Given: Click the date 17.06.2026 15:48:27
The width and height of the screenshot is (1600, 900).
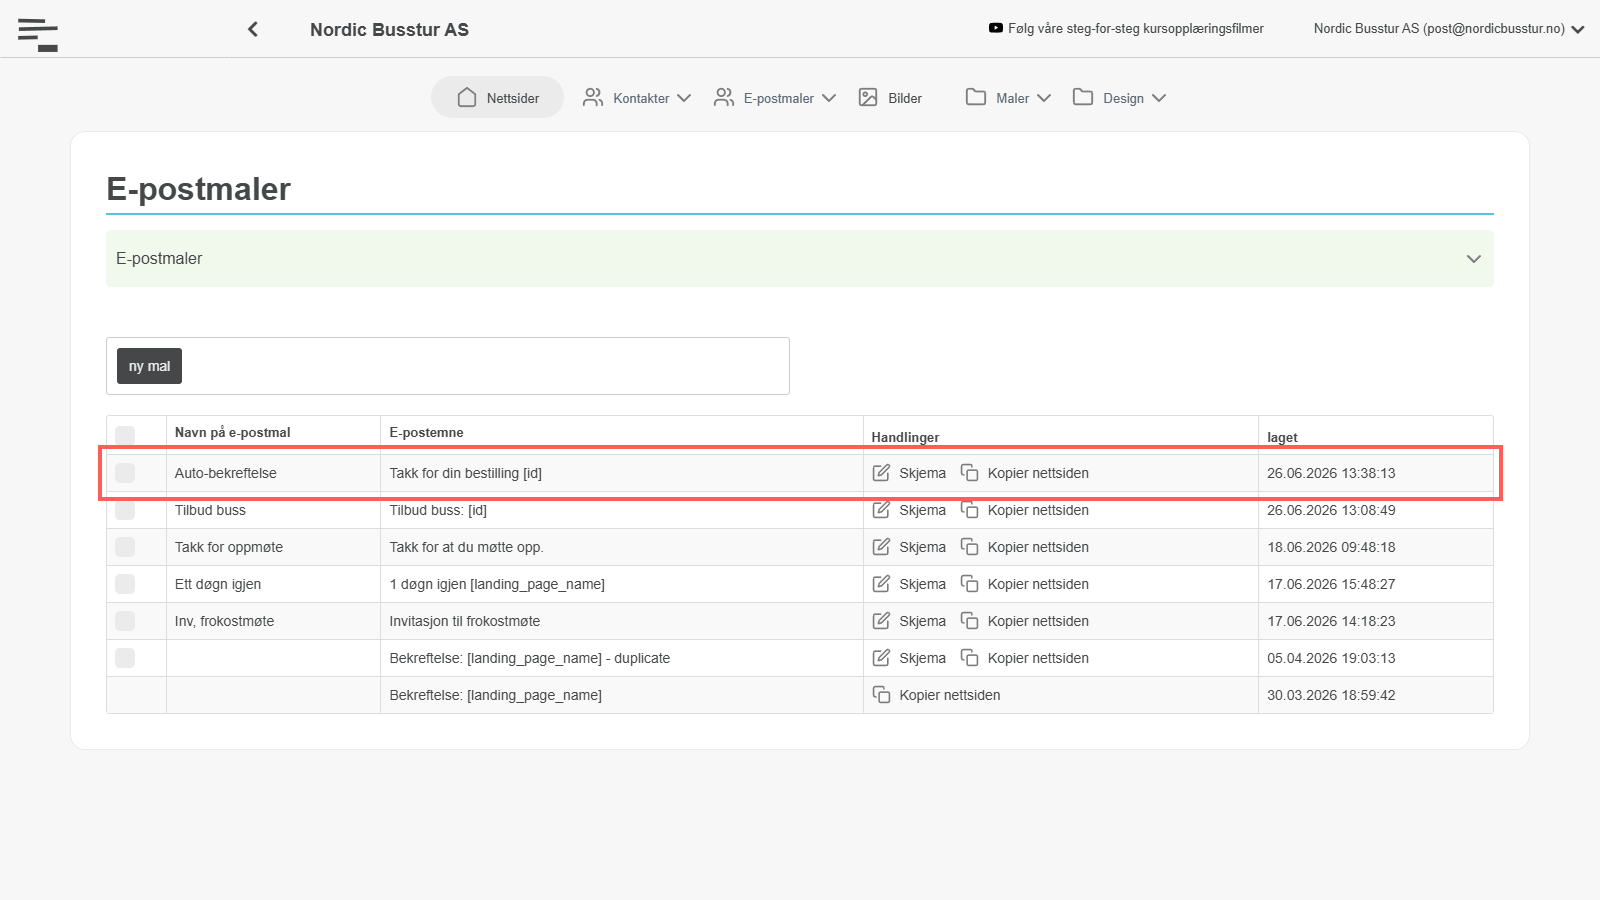Looking at the screenshot, I should [x=1331, y=584].
